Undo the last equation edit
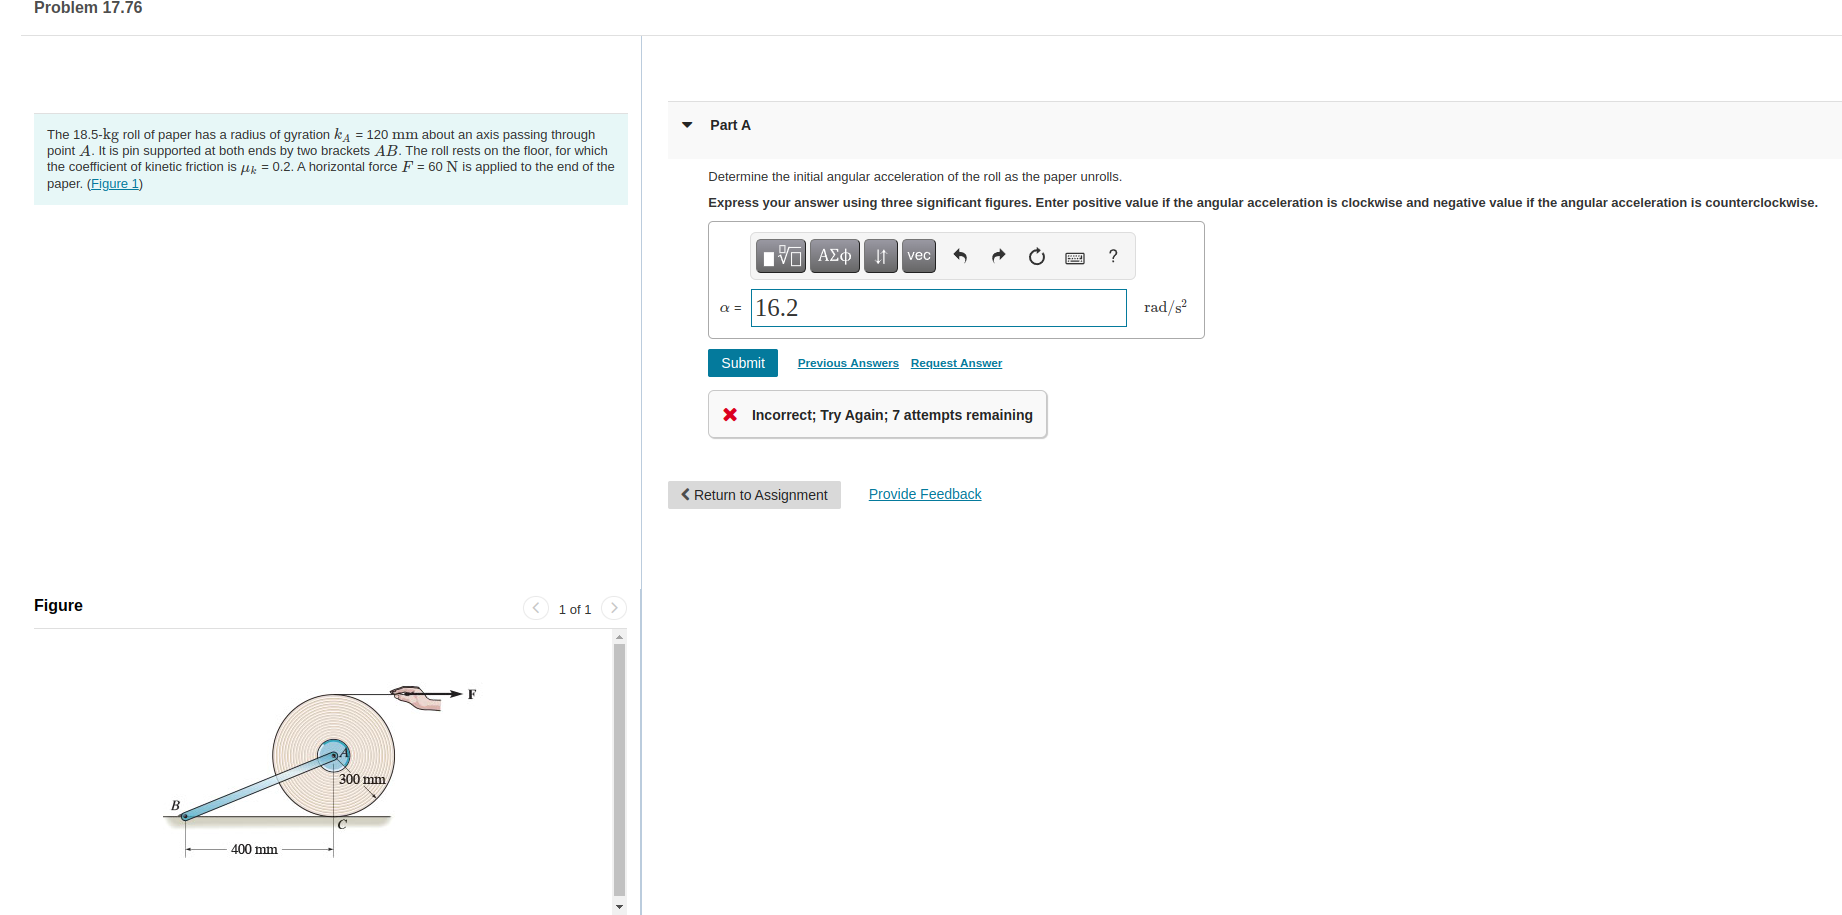This screenshot has width=1842, height=915. pos(959,256)
